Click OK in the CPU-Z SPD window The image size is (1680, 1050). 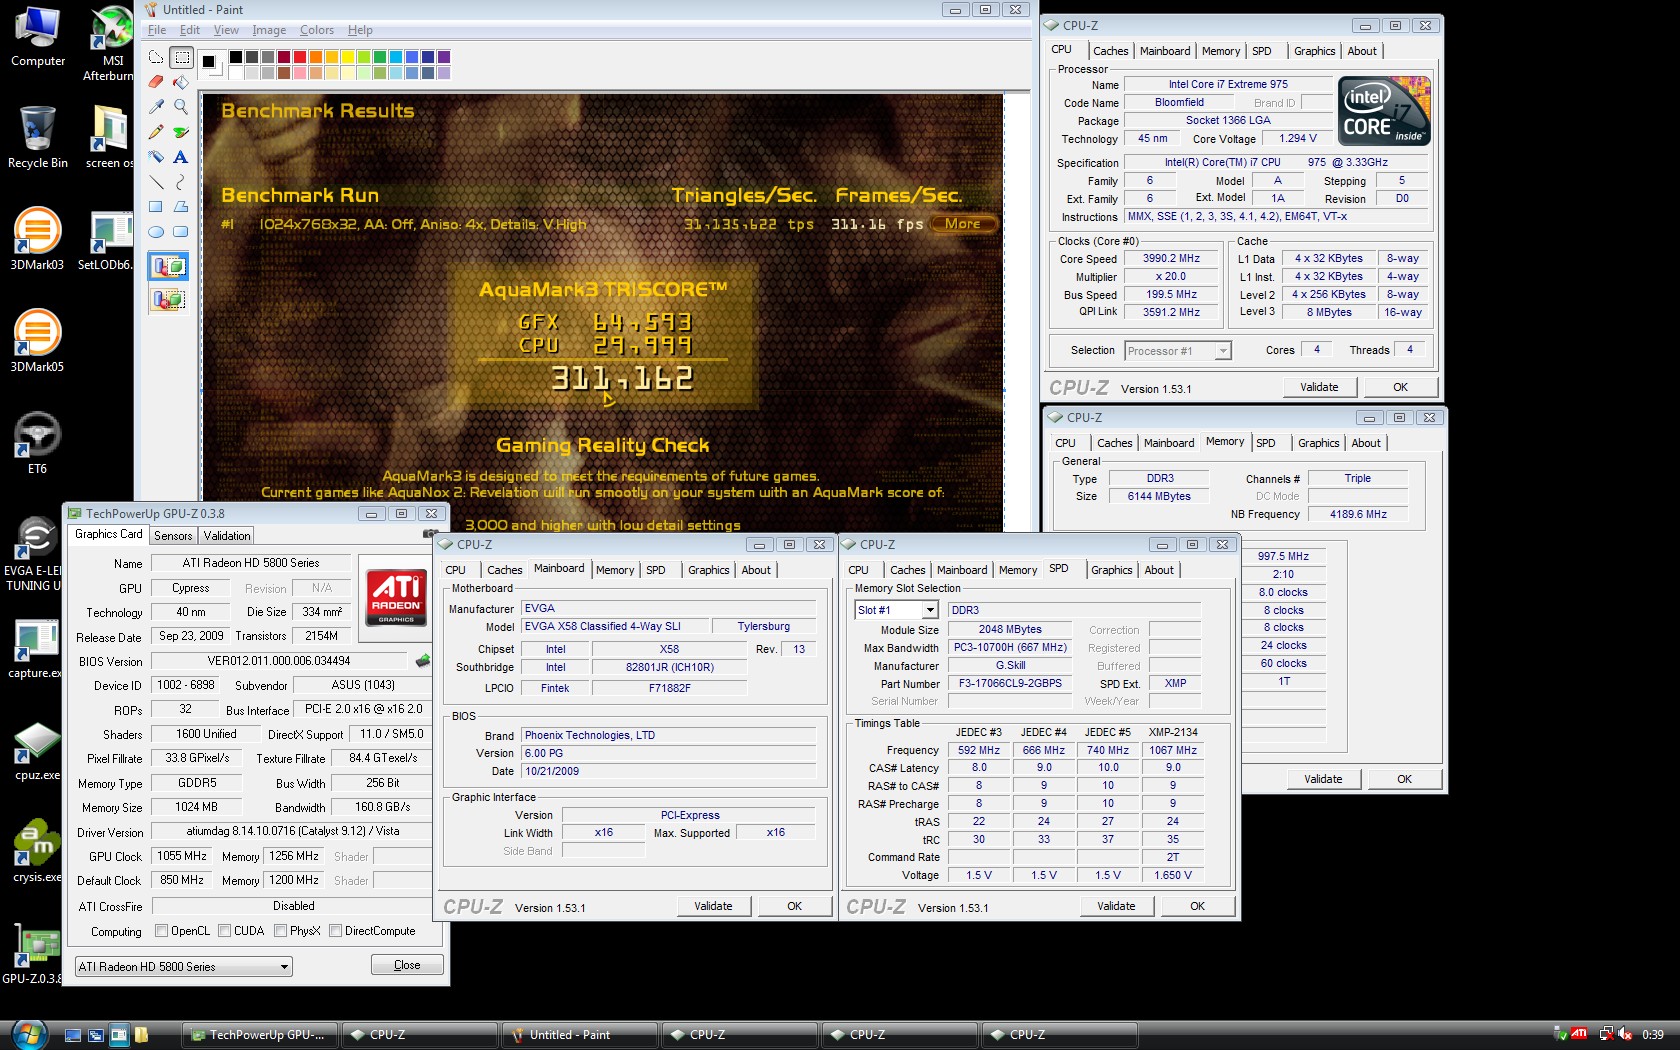1197,906
